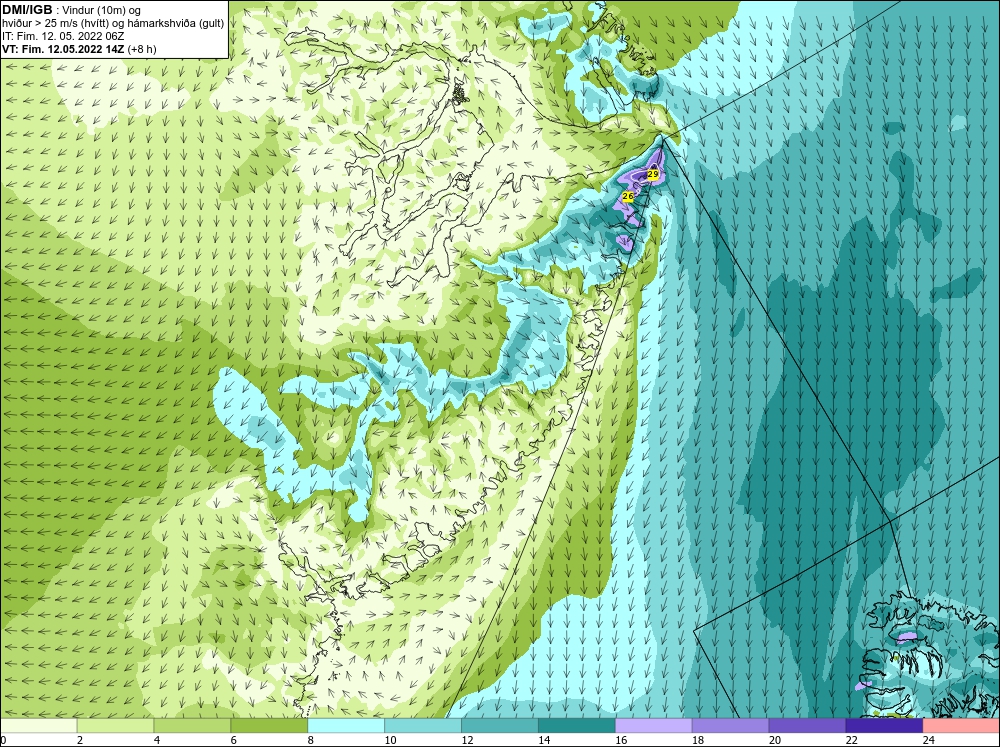This screenshot has height=747, width=1000.
Task: Click the yellow gust marker labeled 26
Action: tap(628, 196)
